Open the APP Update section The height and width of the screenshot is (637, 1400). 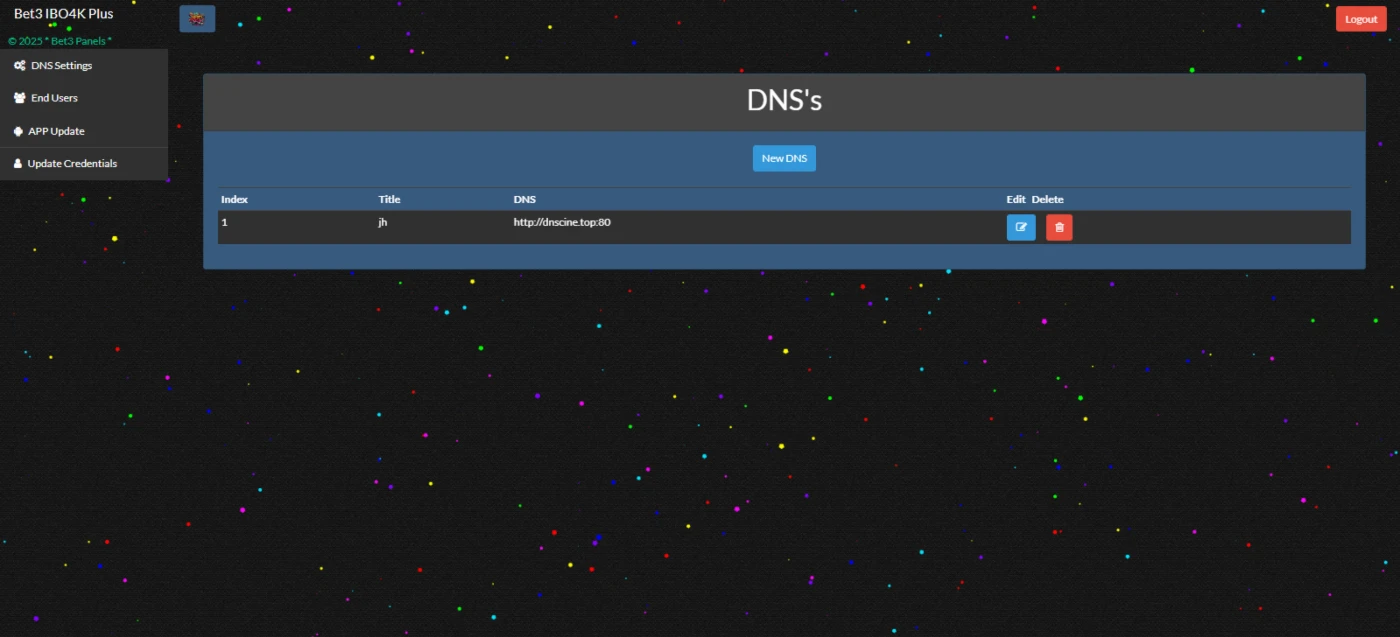pyautogui.click(x=84, y=131)
